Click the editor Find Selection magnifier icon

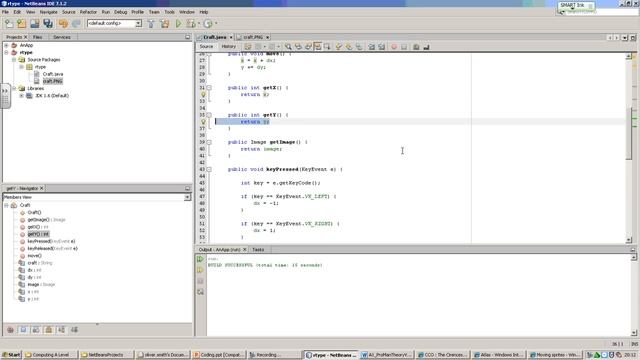[x=288, y=47]
